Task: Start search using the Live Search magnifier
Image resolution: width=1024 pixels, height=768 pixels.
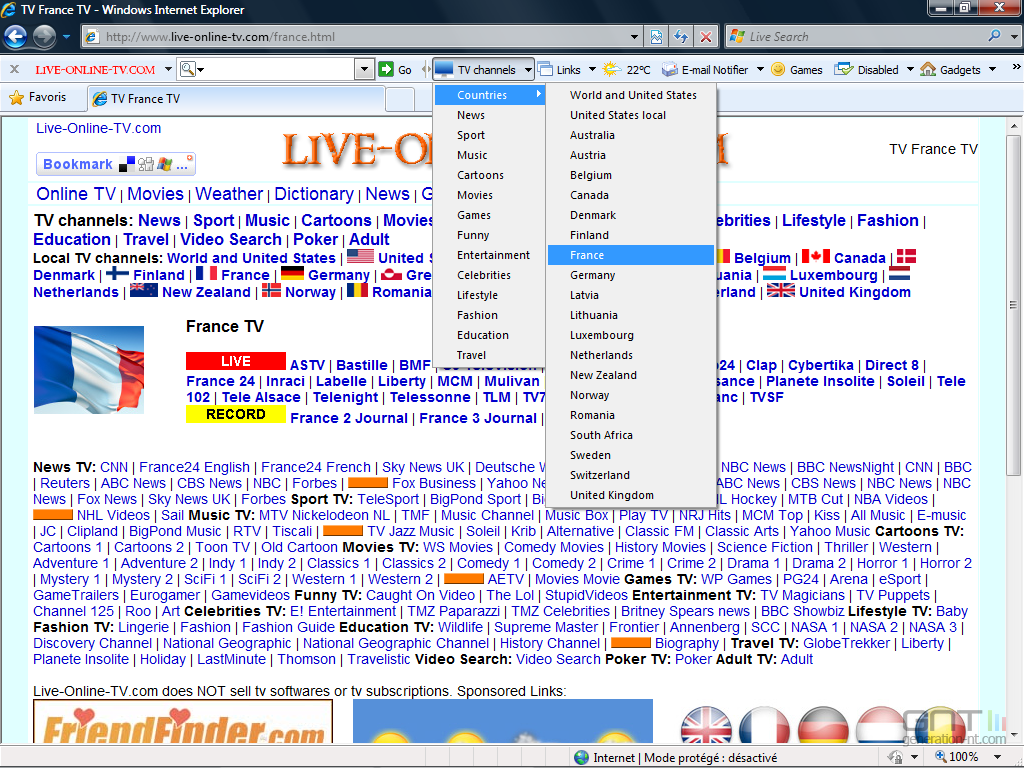Action: pos(994,36)
